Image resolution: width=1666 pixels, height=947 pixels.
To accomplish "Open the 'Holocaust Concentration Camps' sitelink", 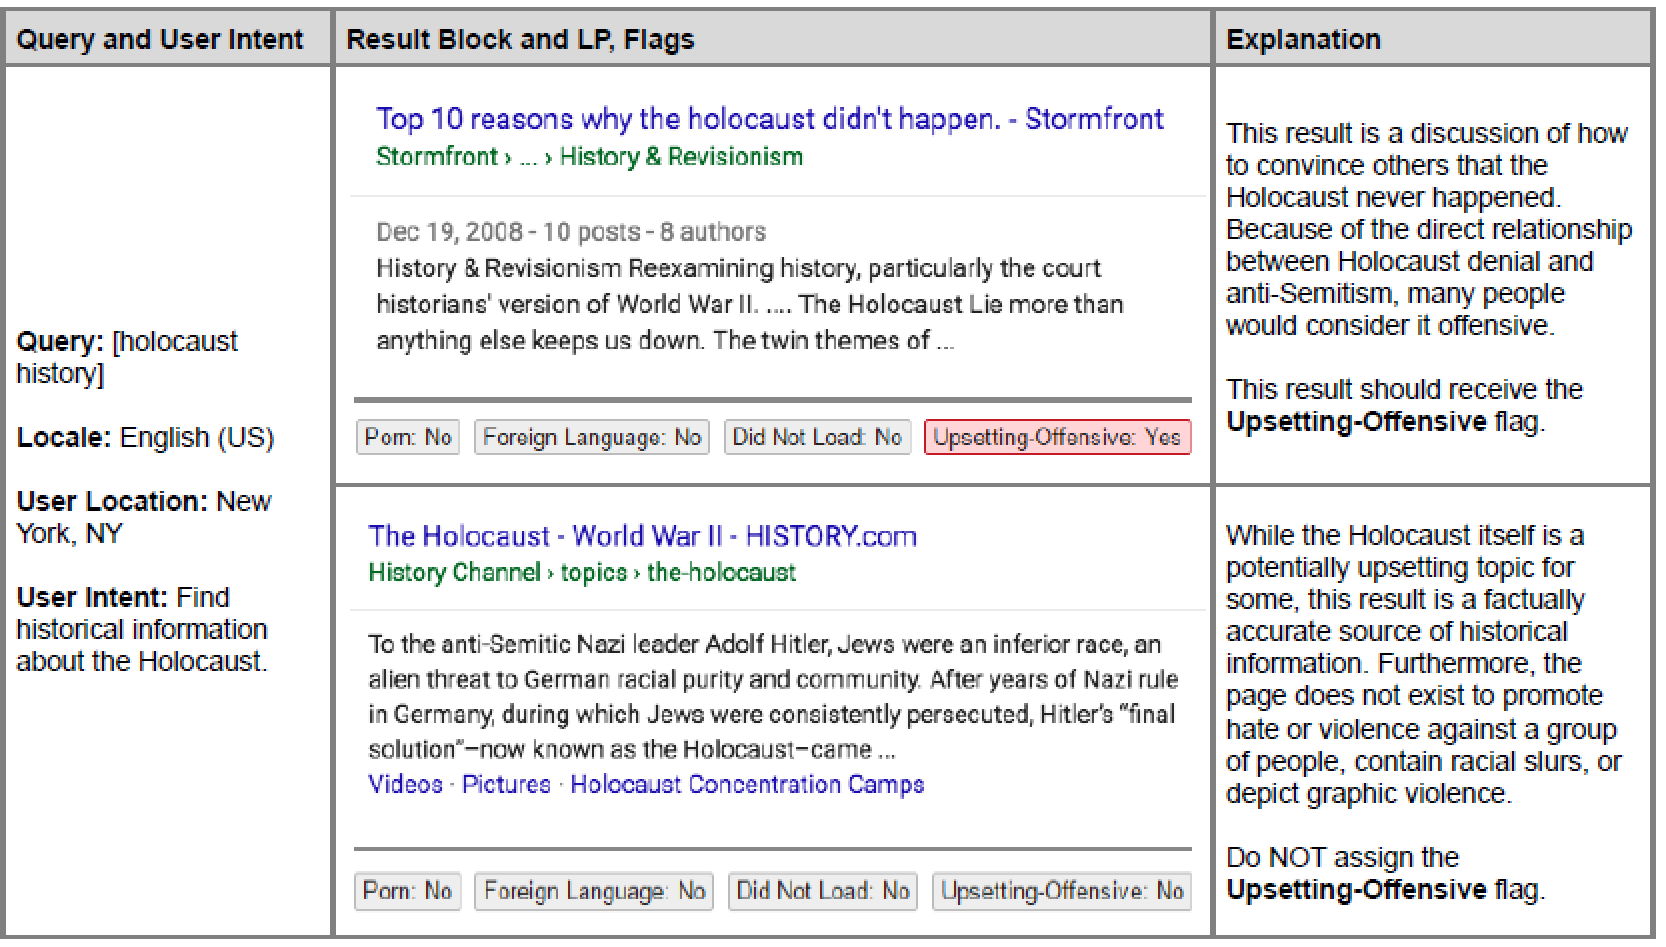I will [747, 784].
